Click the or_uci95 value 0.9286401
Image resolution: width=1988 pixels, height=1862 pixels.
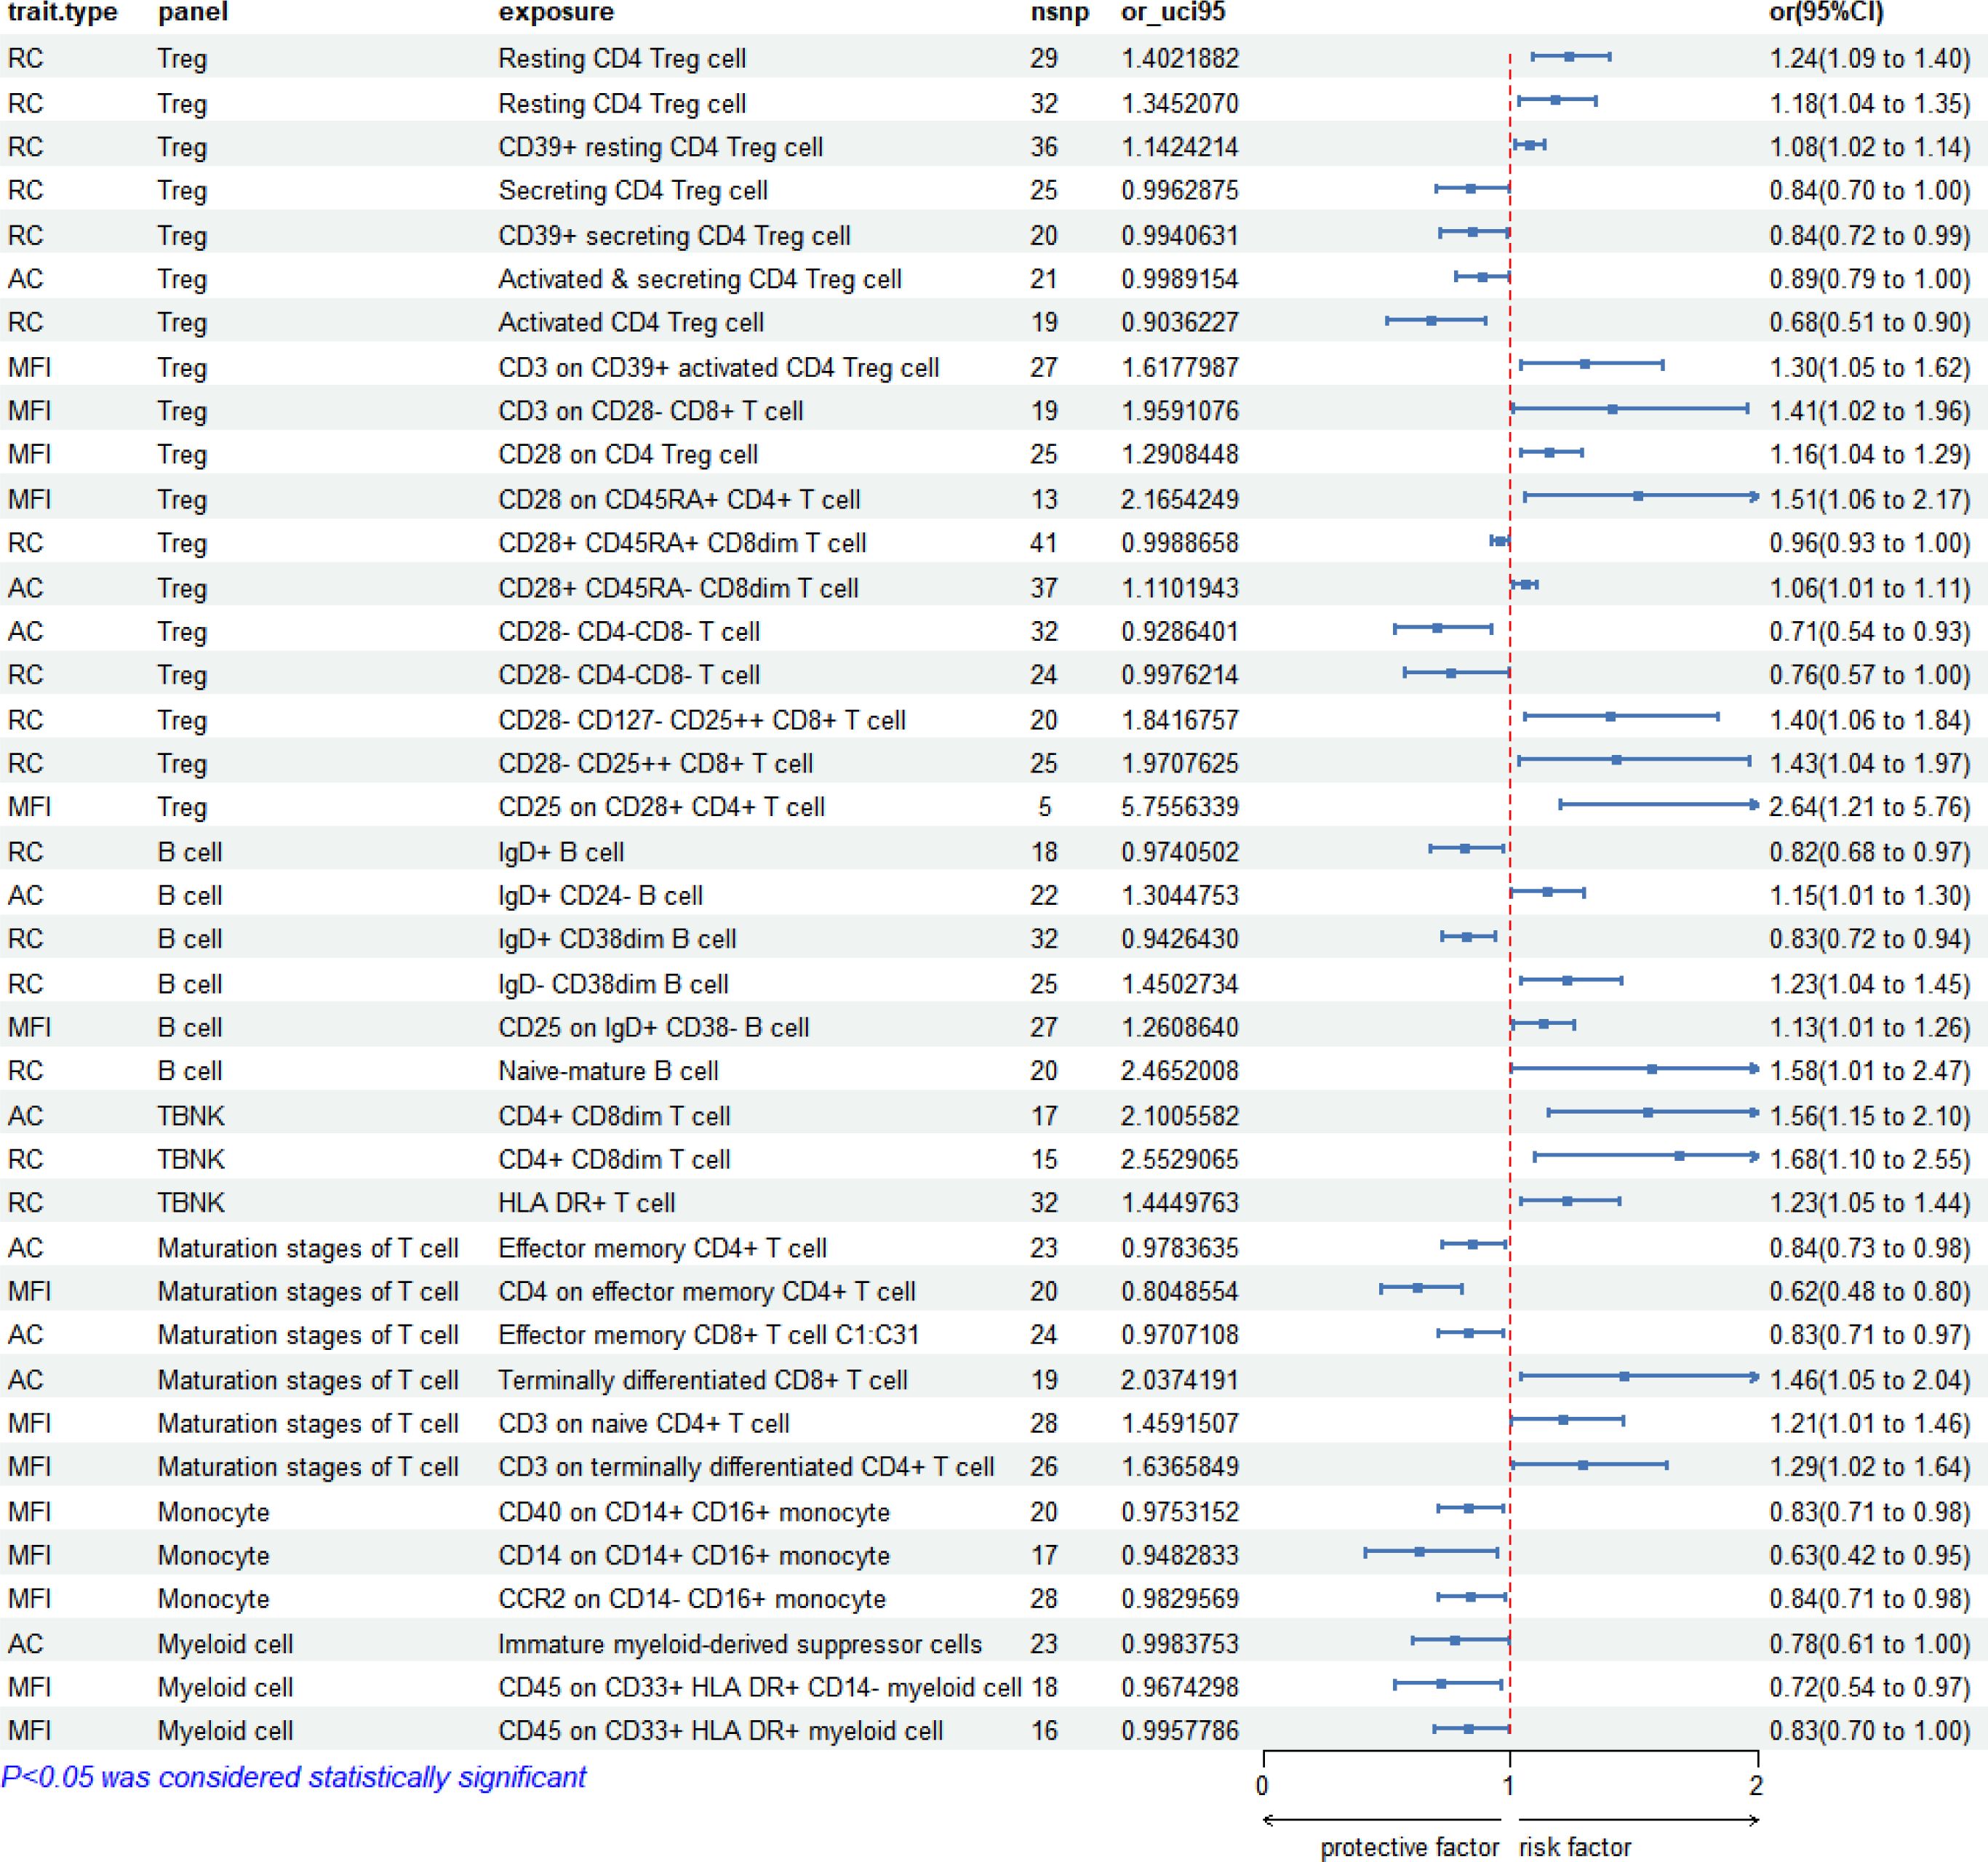[x=1180, y=631]
